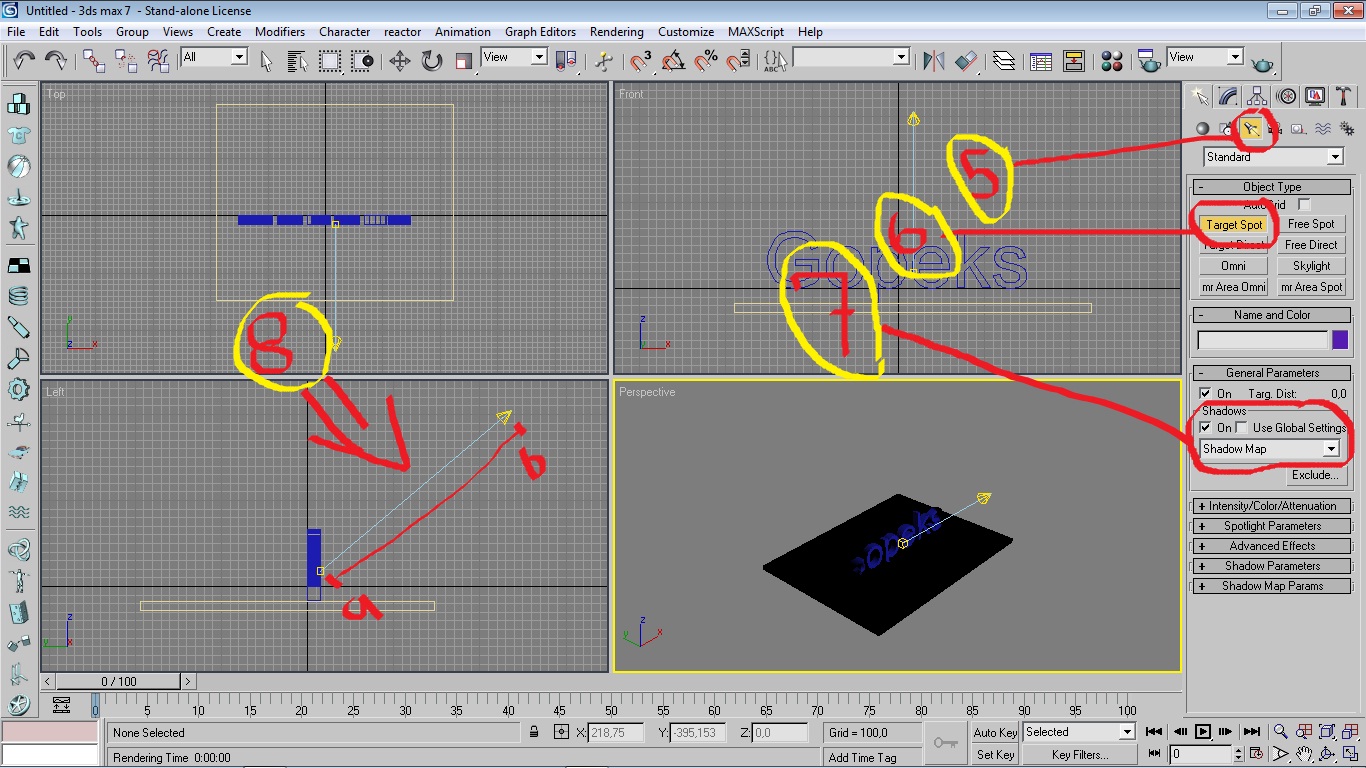Screen dimensions: 1366x768
Task: Select the Select and Rotate tool
Action: pos(430,61)
